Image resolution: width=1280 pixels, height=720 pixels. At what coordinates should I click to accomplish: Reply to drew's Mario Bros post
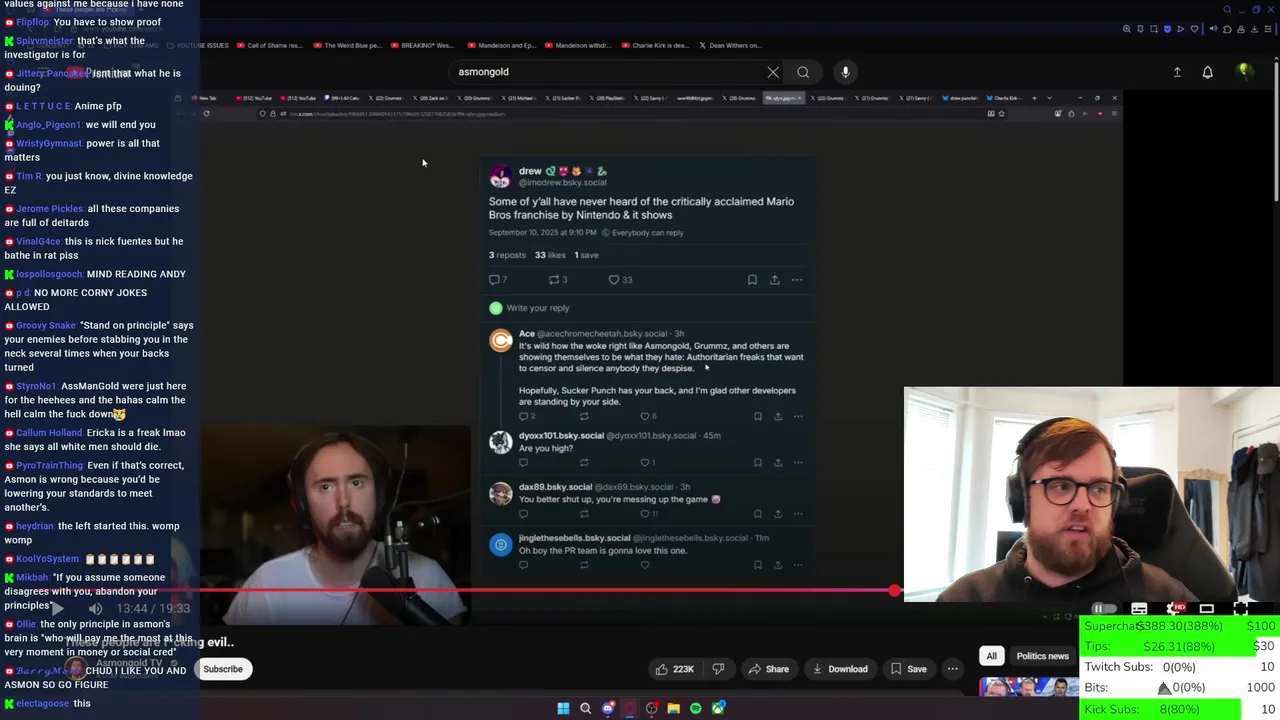tap(497, 280)
